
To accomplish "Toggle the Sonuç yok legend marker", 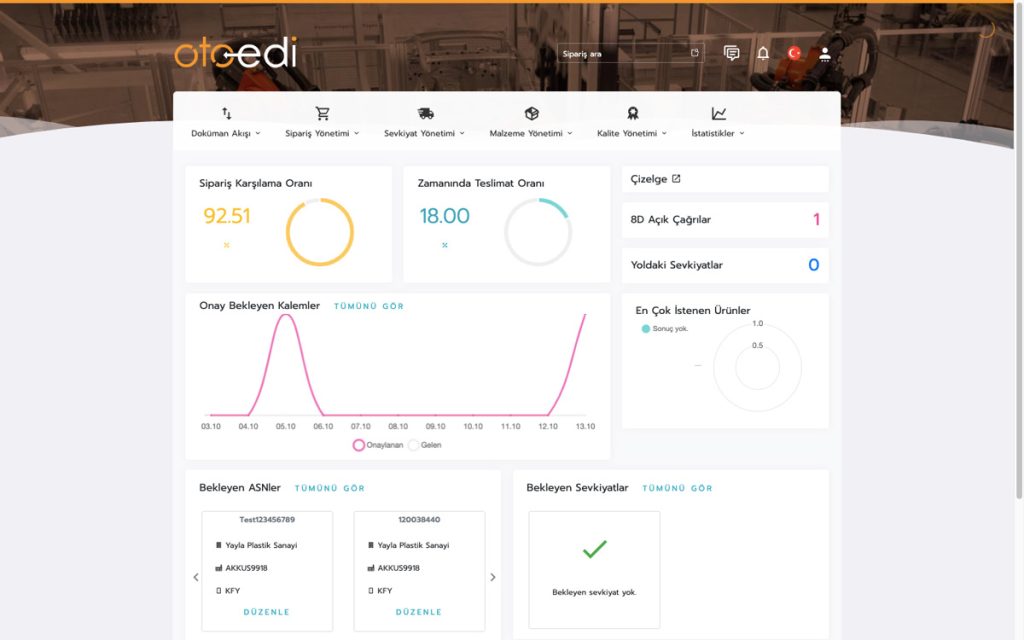I will coord(665,328).
